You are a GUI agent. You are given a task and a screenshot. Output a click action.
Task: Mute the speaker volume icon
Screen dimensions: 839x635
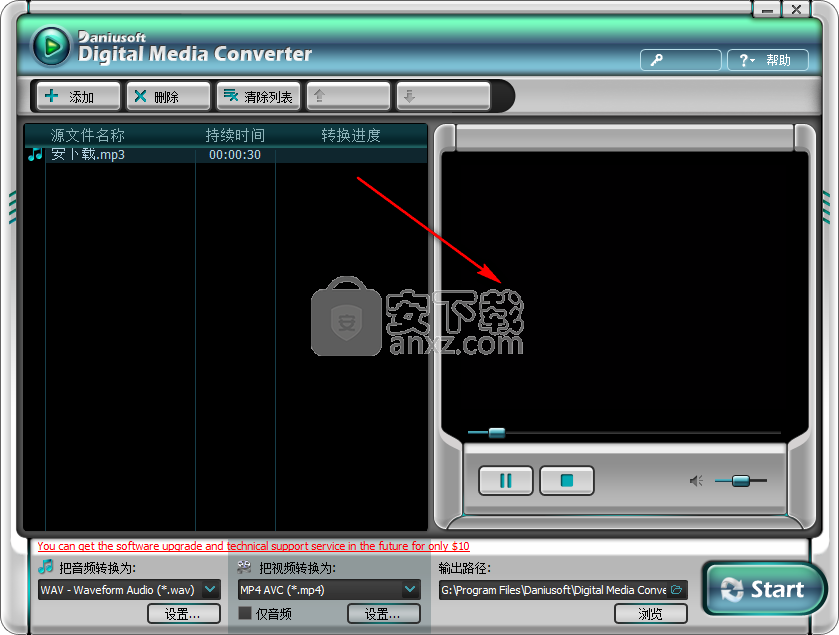696,481
